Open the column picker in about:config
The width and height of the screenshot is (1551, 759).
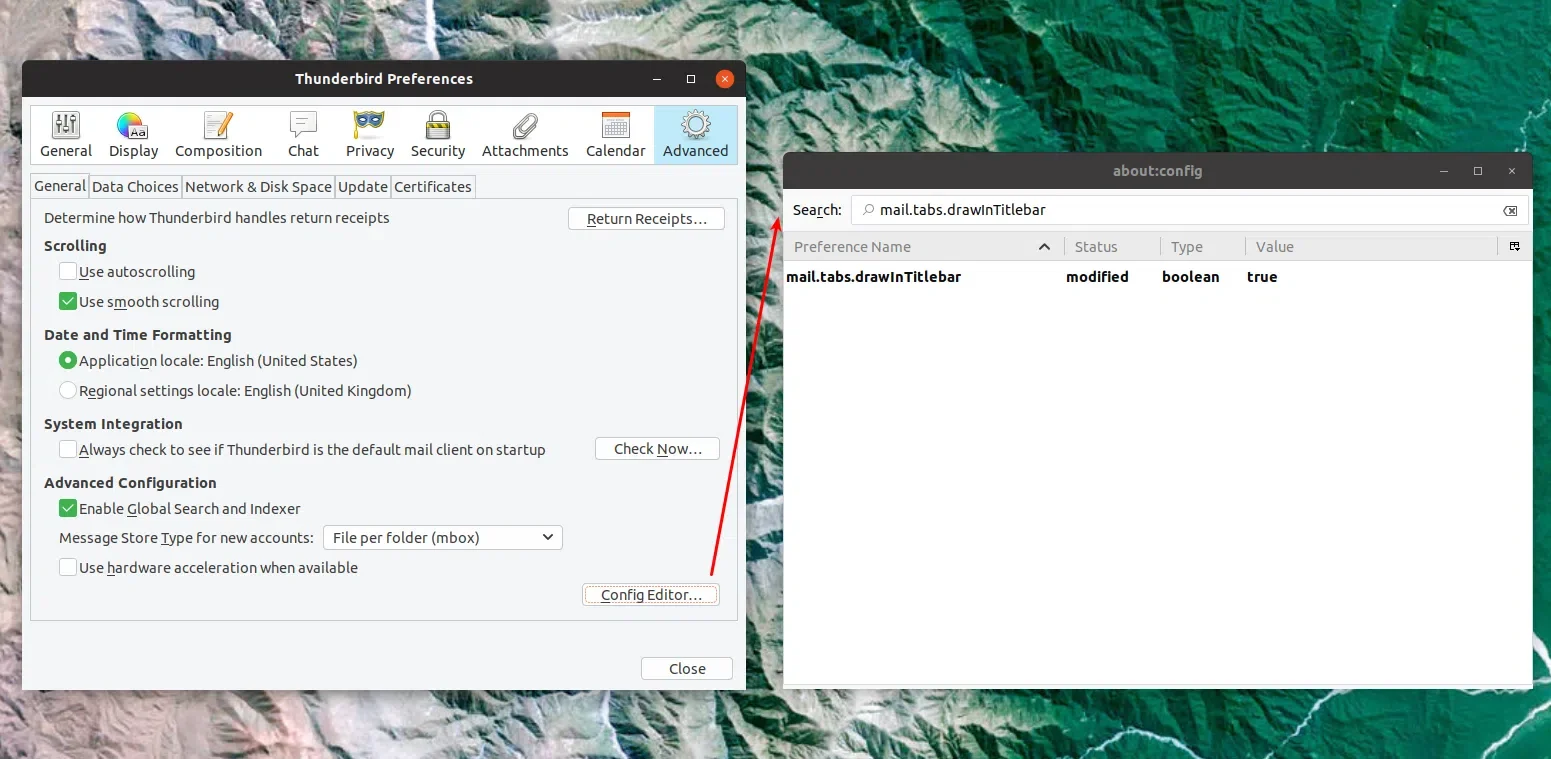point(1514,246)
